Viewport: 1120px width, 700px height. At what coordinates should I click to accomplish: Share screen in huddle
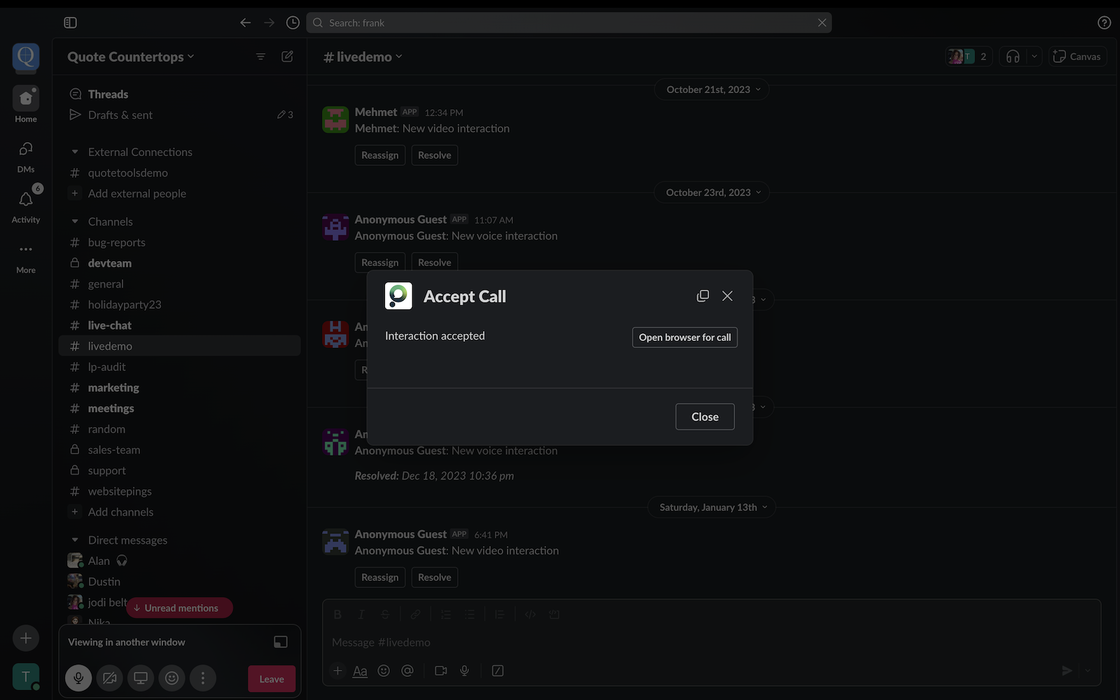point(141,678)
